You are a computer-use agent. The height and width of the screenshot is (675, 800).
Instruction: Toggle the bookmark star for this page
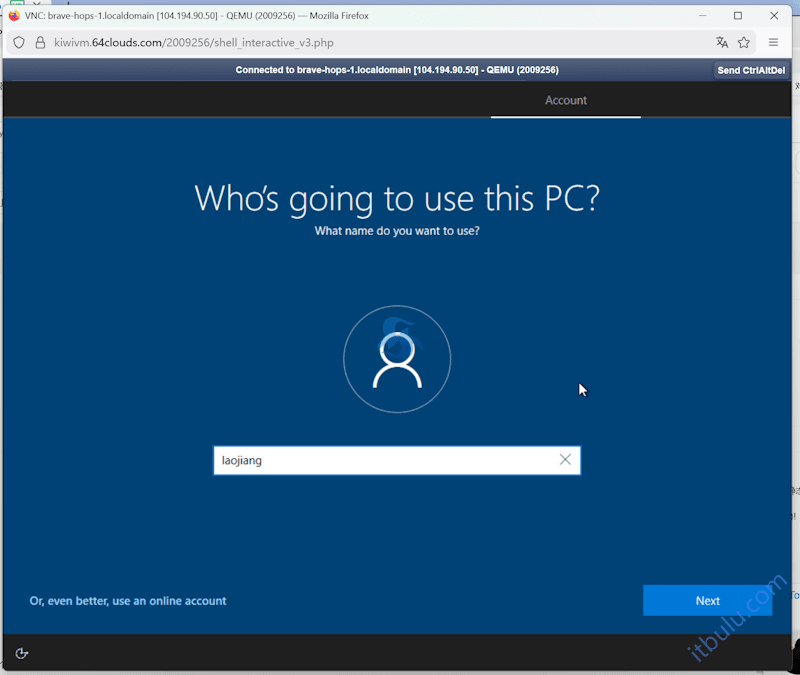click(744, 43)
